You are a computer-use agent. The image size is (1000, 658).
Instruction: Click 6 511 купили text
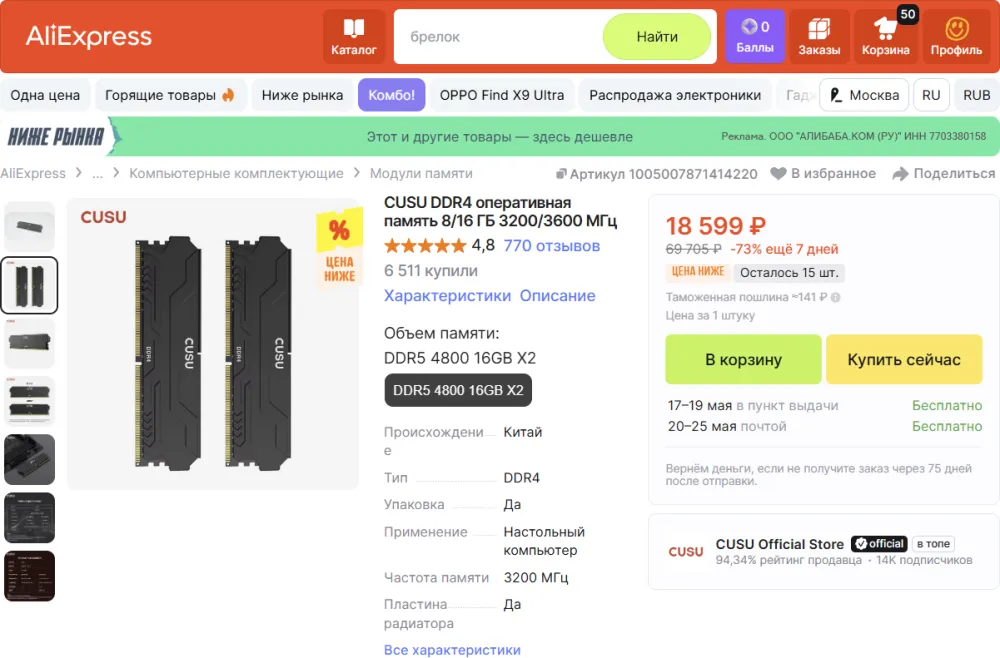[430, 271]
